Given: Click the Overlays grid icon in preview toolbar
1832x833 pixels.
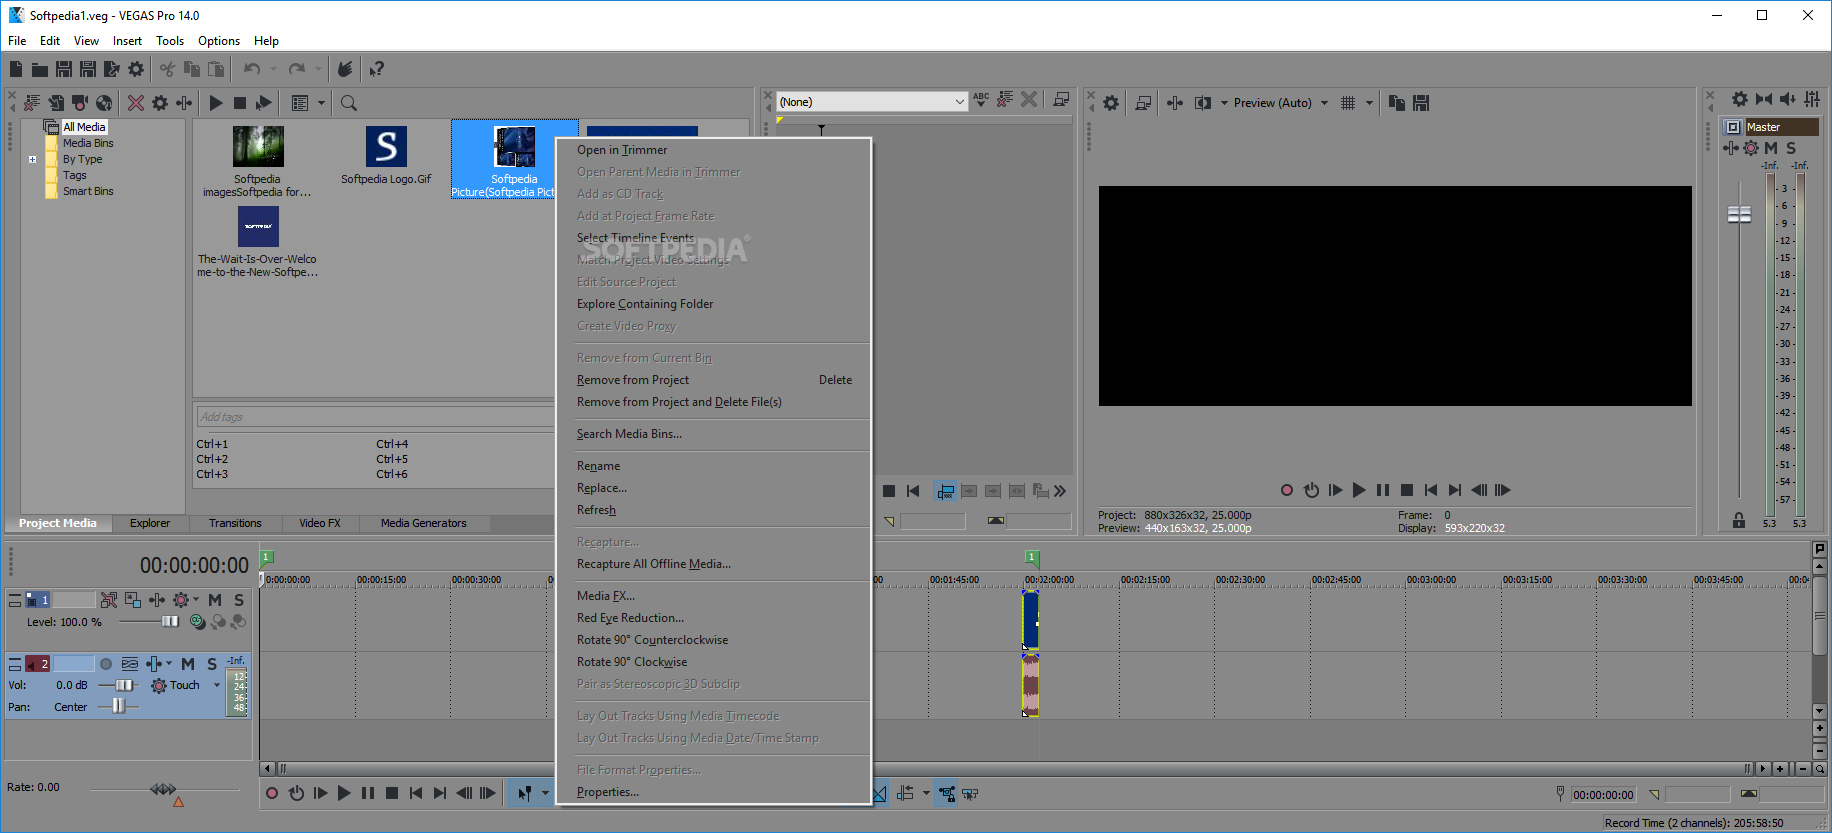Looking at the screenshot, I should point(1348,103).
